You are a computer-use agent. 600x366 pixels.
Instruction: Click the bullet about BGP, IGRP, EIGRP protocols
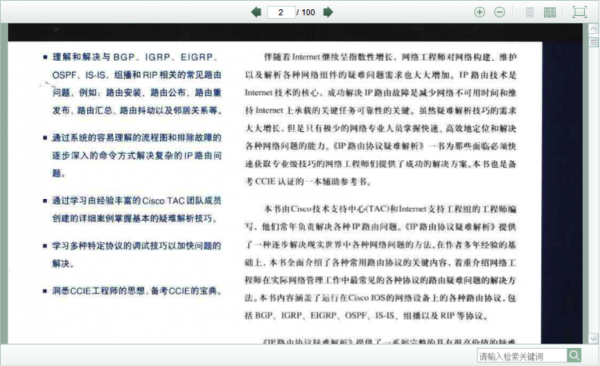point(132,84)
